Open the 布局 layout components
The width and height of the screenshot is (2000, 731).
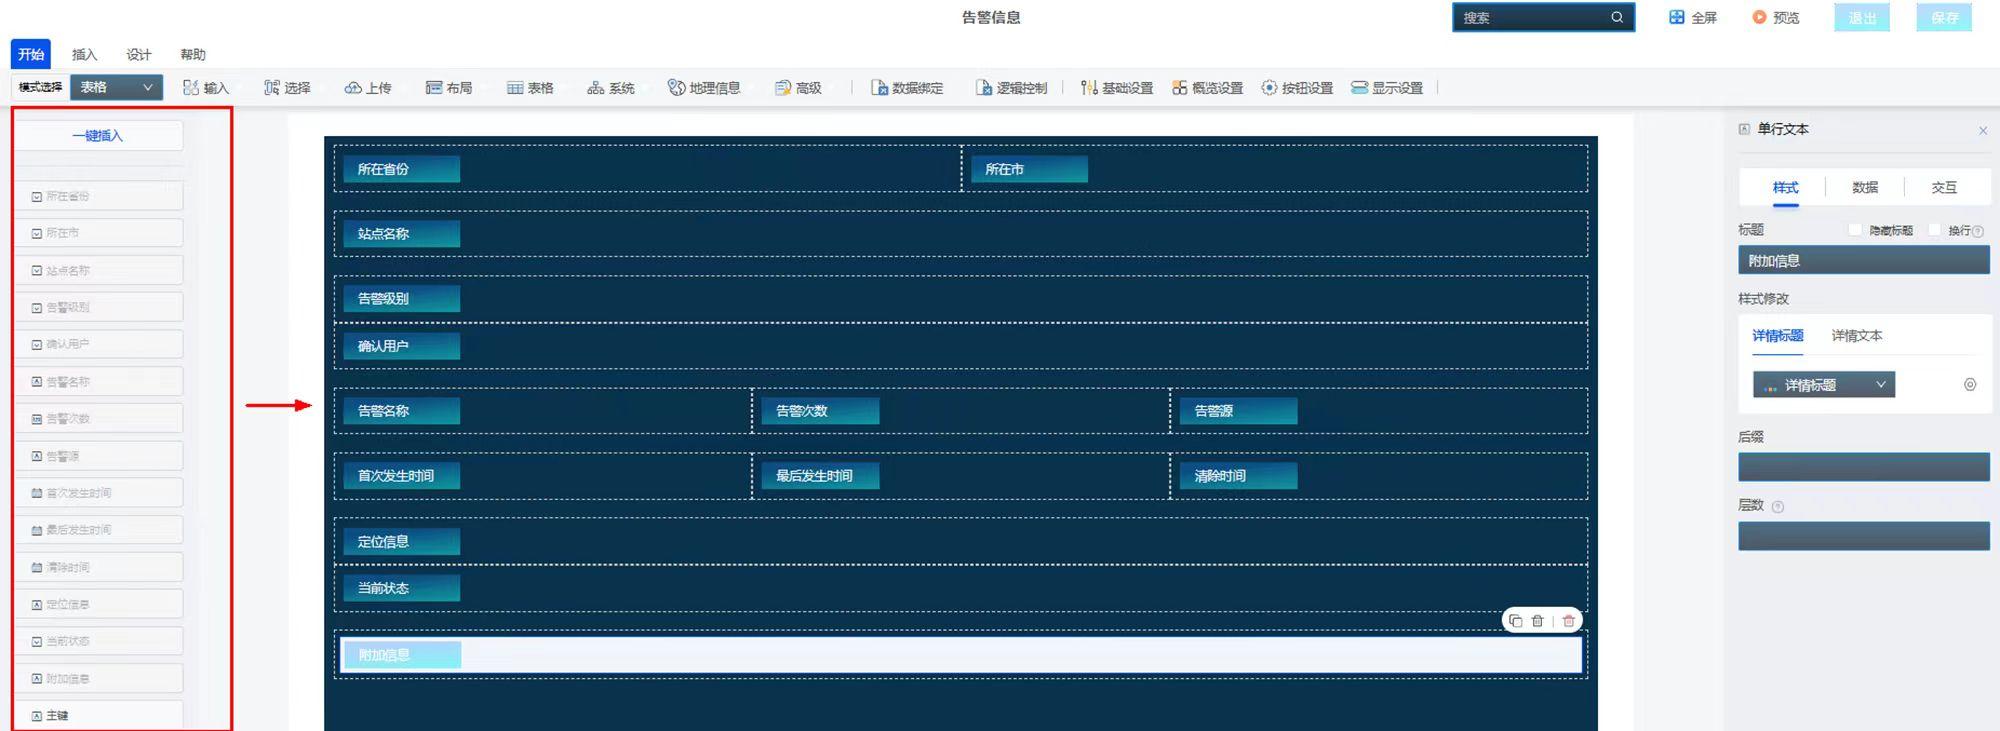pos(449,88)
